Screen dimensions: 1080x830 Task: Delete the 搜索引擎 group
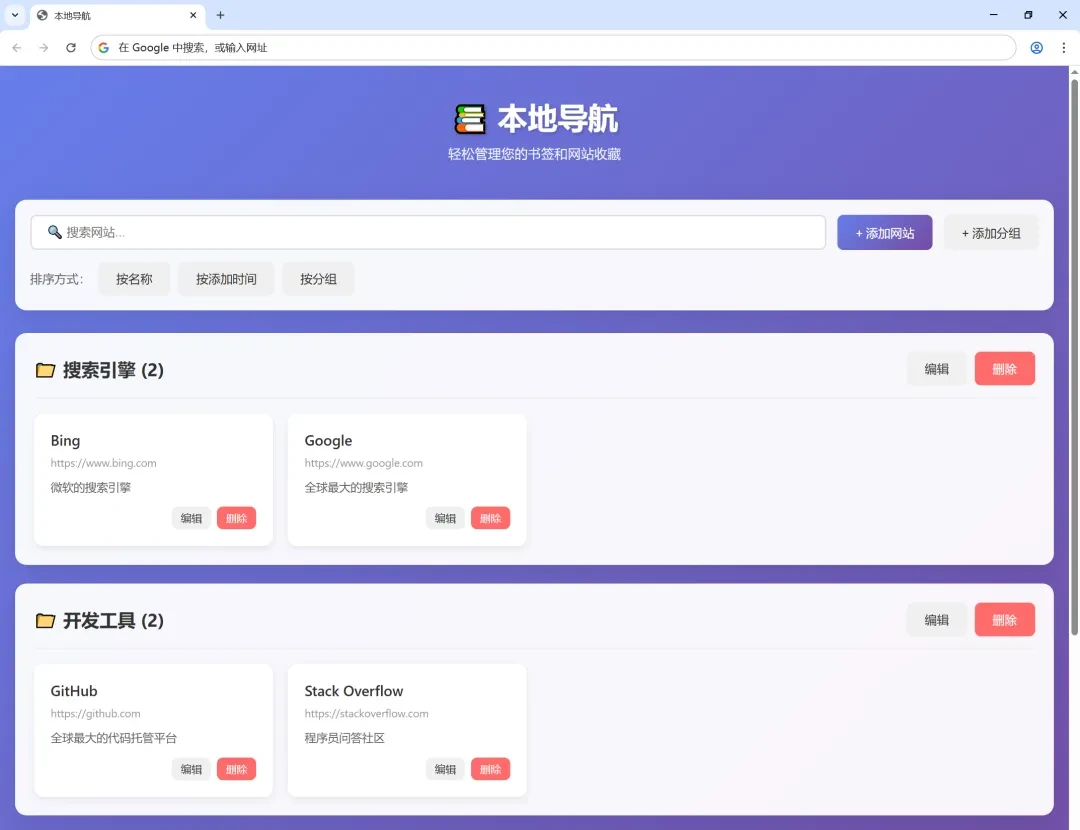(1004, 369)
